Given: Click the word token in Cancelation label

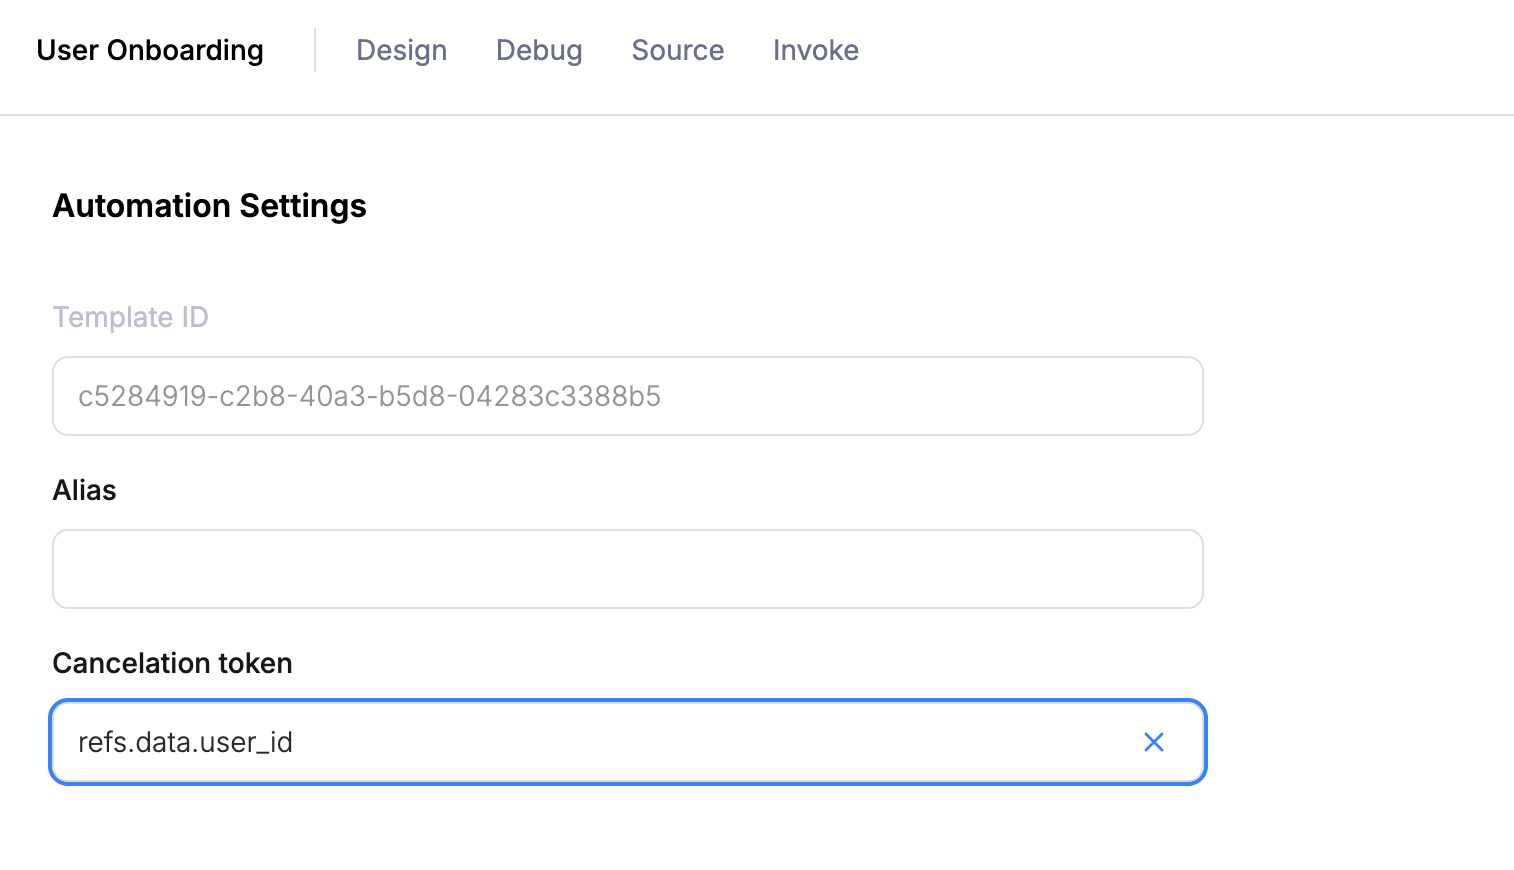Looking at the screenshot, I should [258, 663].
